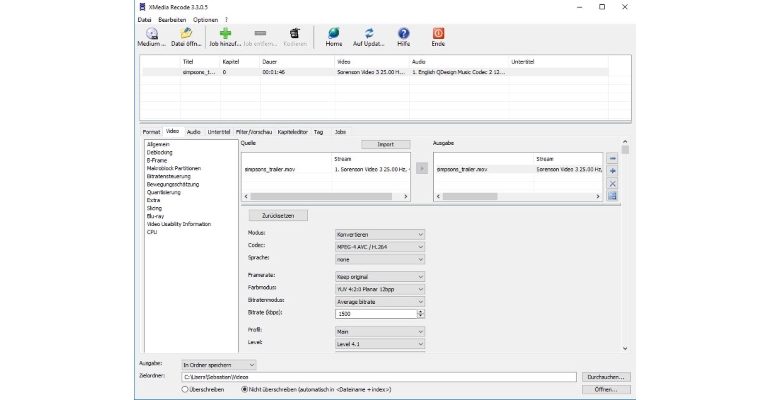
Task: Click the Zurücksetzen button
Action: [278, 215]
